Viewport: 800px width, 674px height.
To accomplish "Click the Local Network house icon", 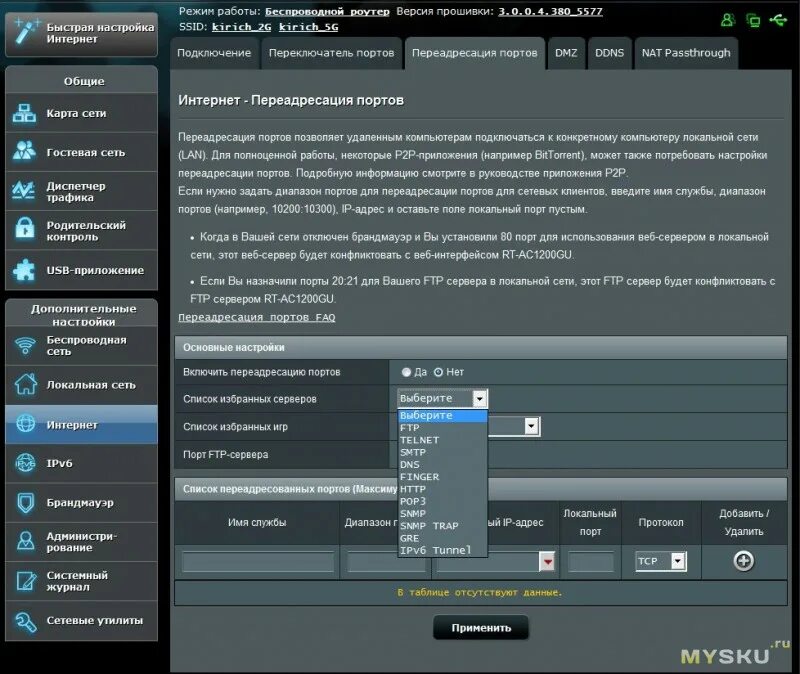I will (x=26, y=384).
